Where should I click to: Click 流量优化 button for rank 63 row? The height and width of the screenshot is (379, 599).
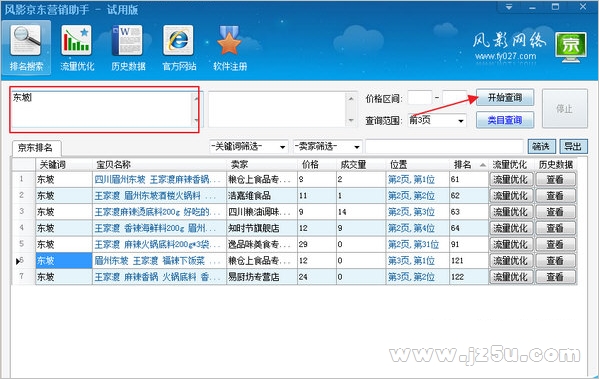click(511, 212)
